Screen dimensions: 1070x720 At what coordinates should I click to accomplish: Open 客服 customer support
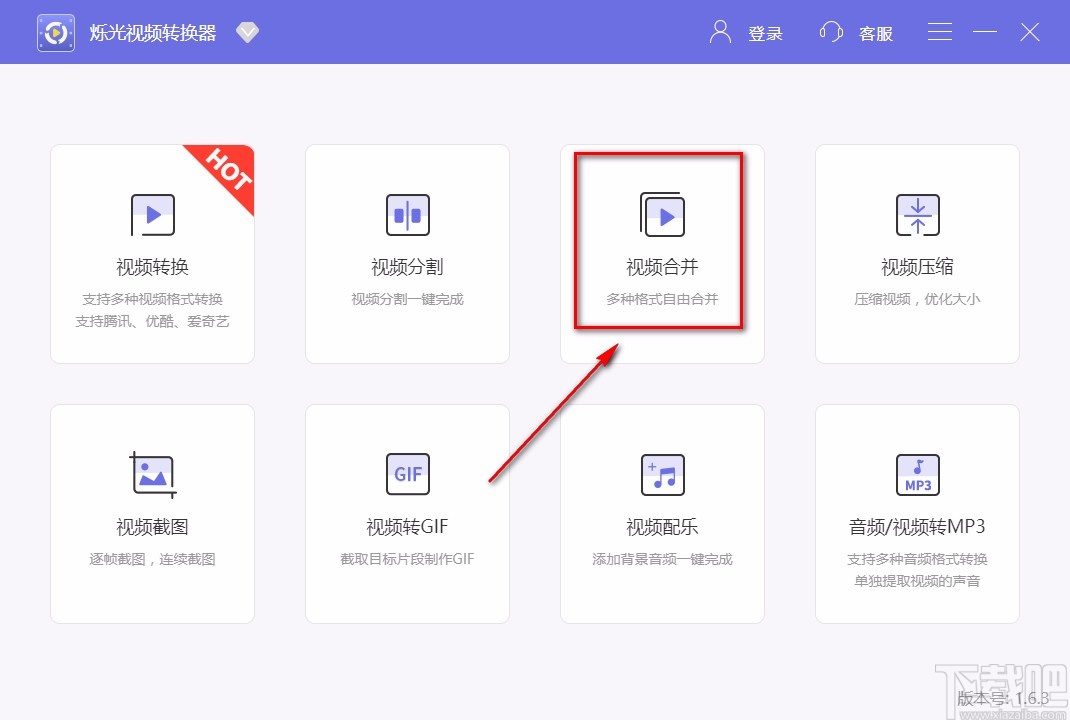point(875,33)
